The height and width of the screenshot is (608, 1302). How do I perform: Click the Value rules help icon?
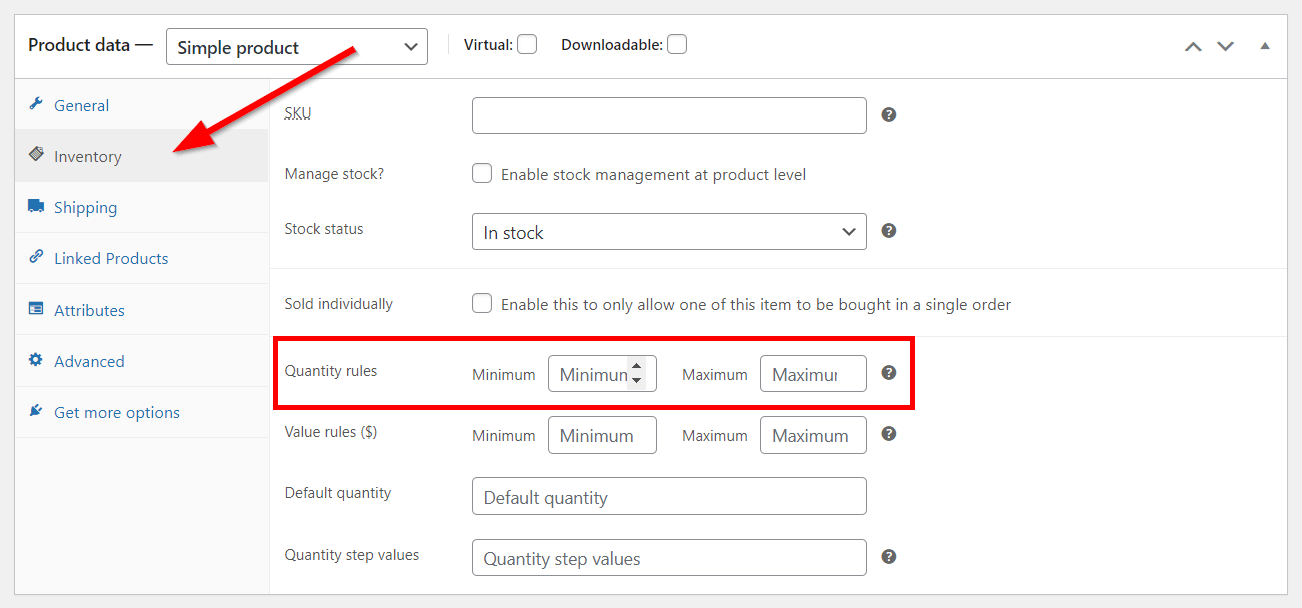[888, 434]
